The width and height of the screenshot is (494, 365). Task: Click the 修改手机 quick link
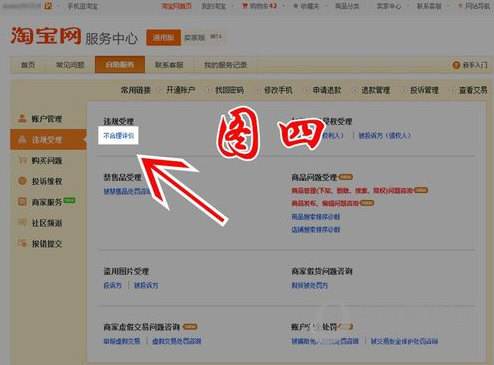click(x=278, y=90)
